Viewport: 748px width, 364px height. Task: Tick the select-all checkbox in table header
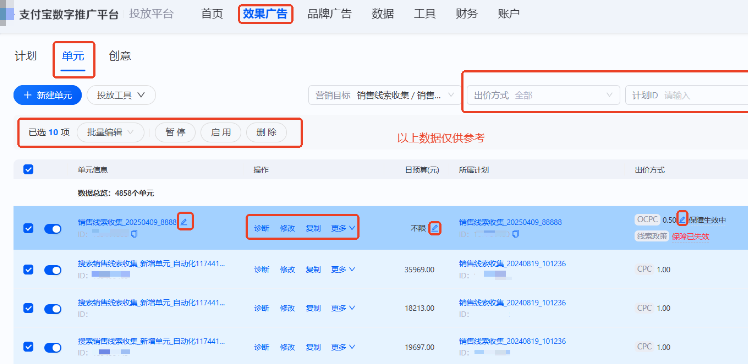28,169
